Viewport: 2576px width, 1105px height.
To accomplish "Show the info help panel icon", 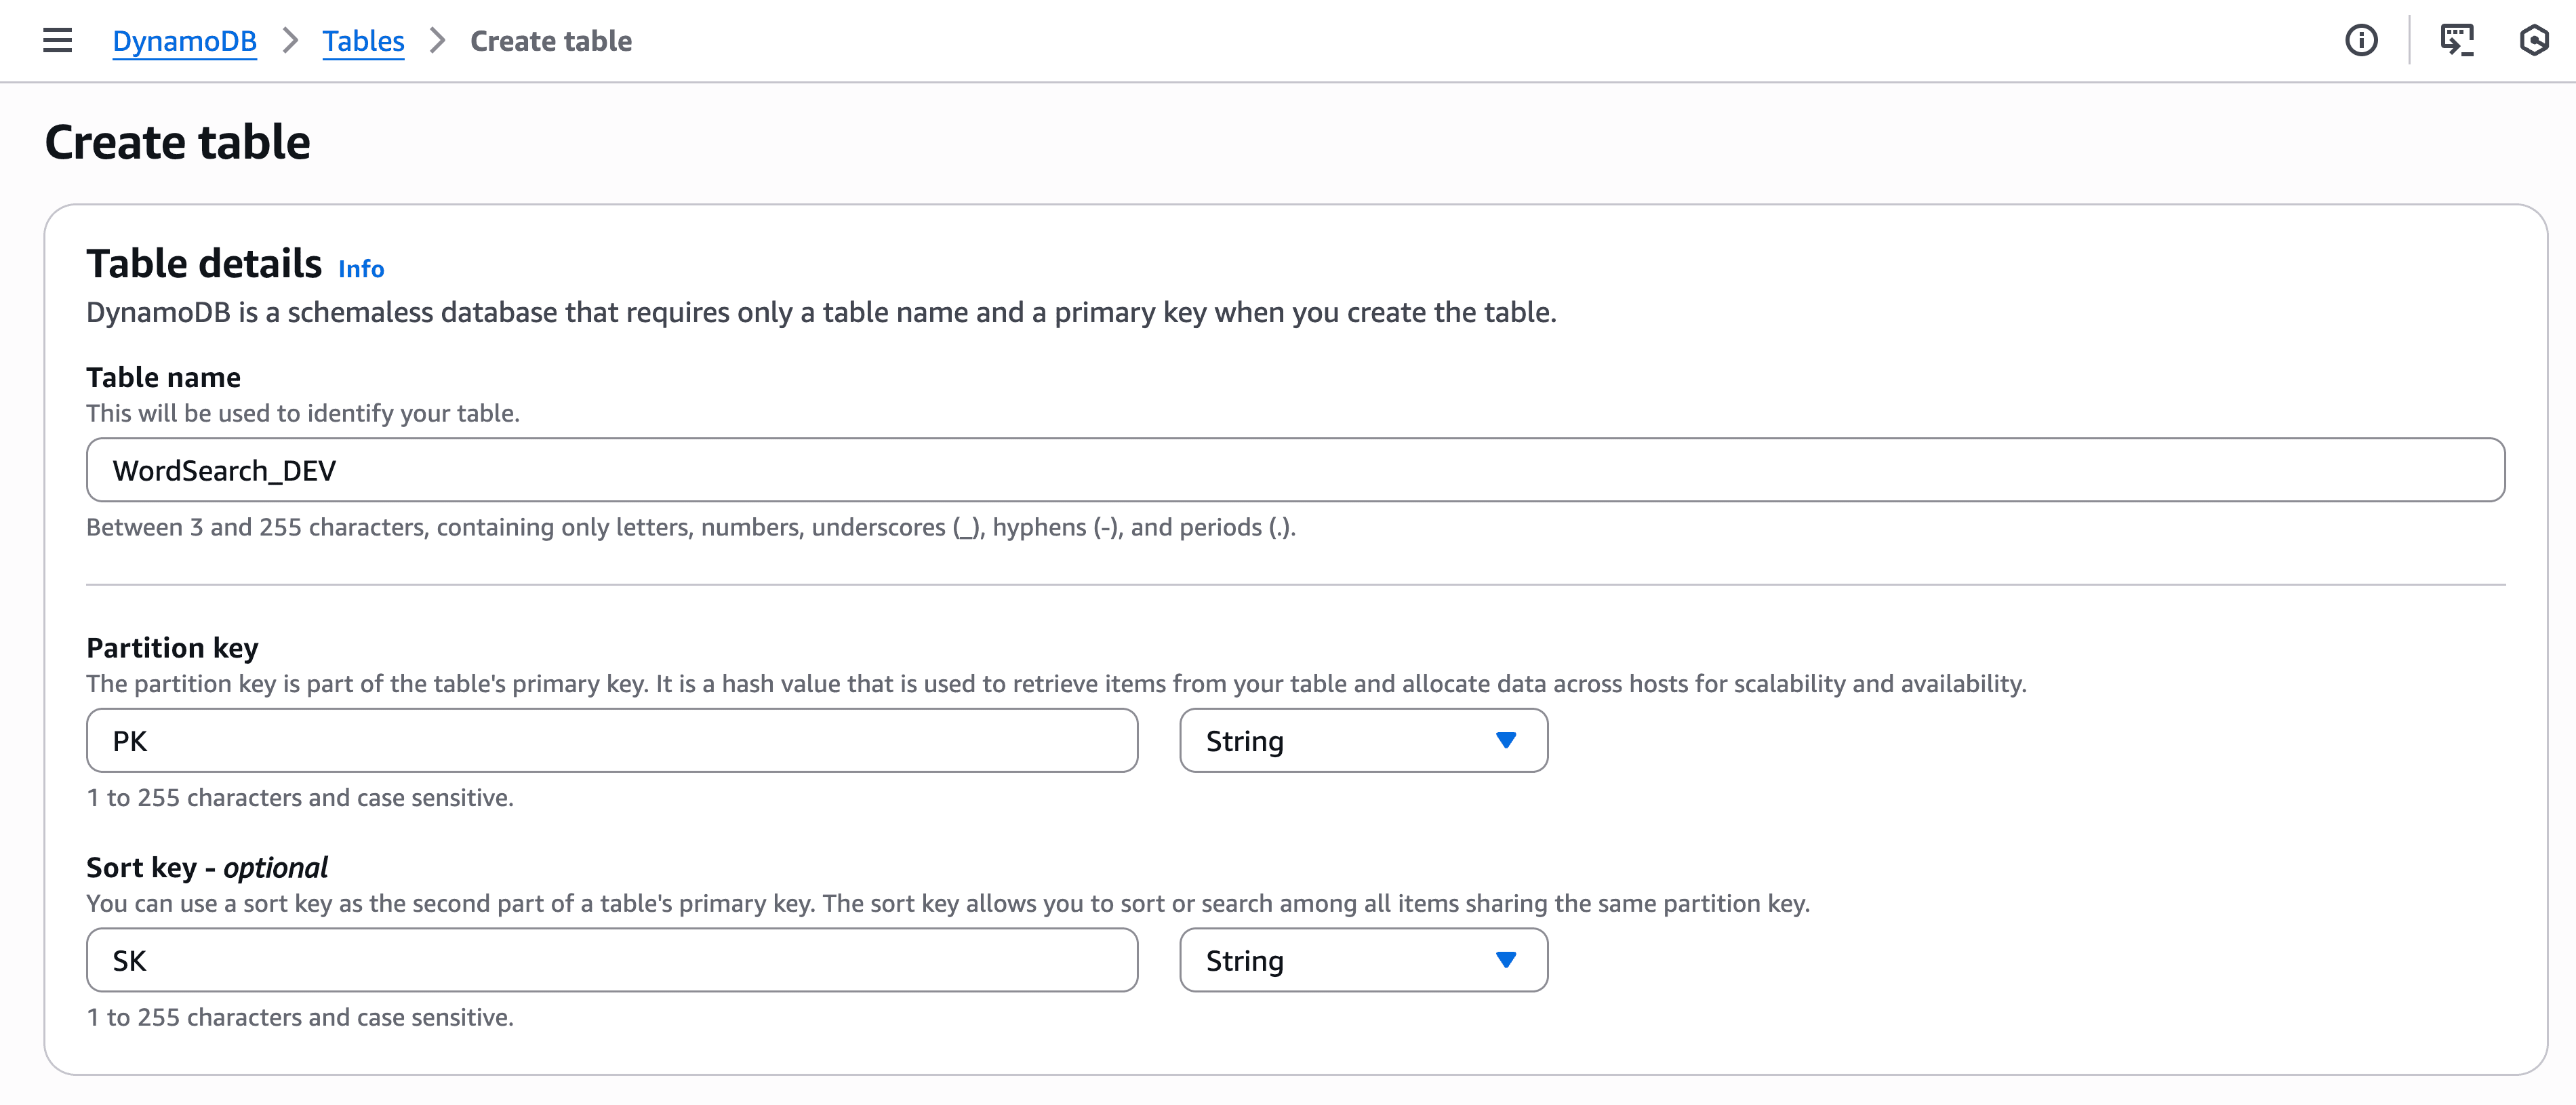I will 2360,40.
